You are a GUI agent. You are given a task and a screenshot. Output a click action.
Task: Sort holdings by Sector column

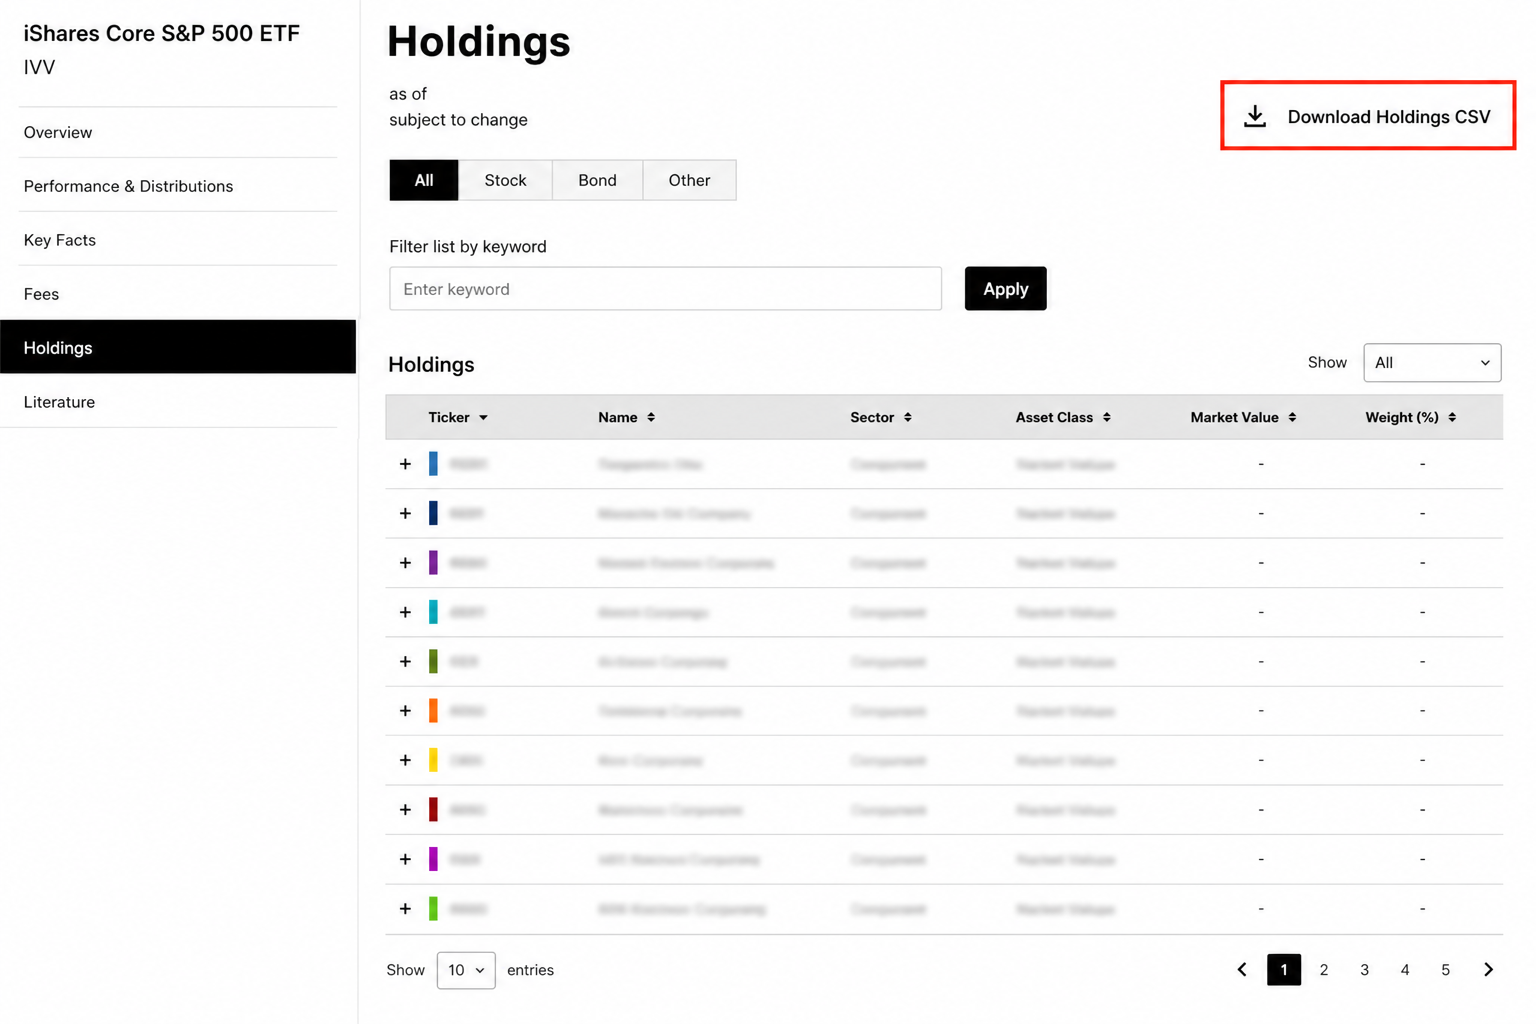click(881, 417)
